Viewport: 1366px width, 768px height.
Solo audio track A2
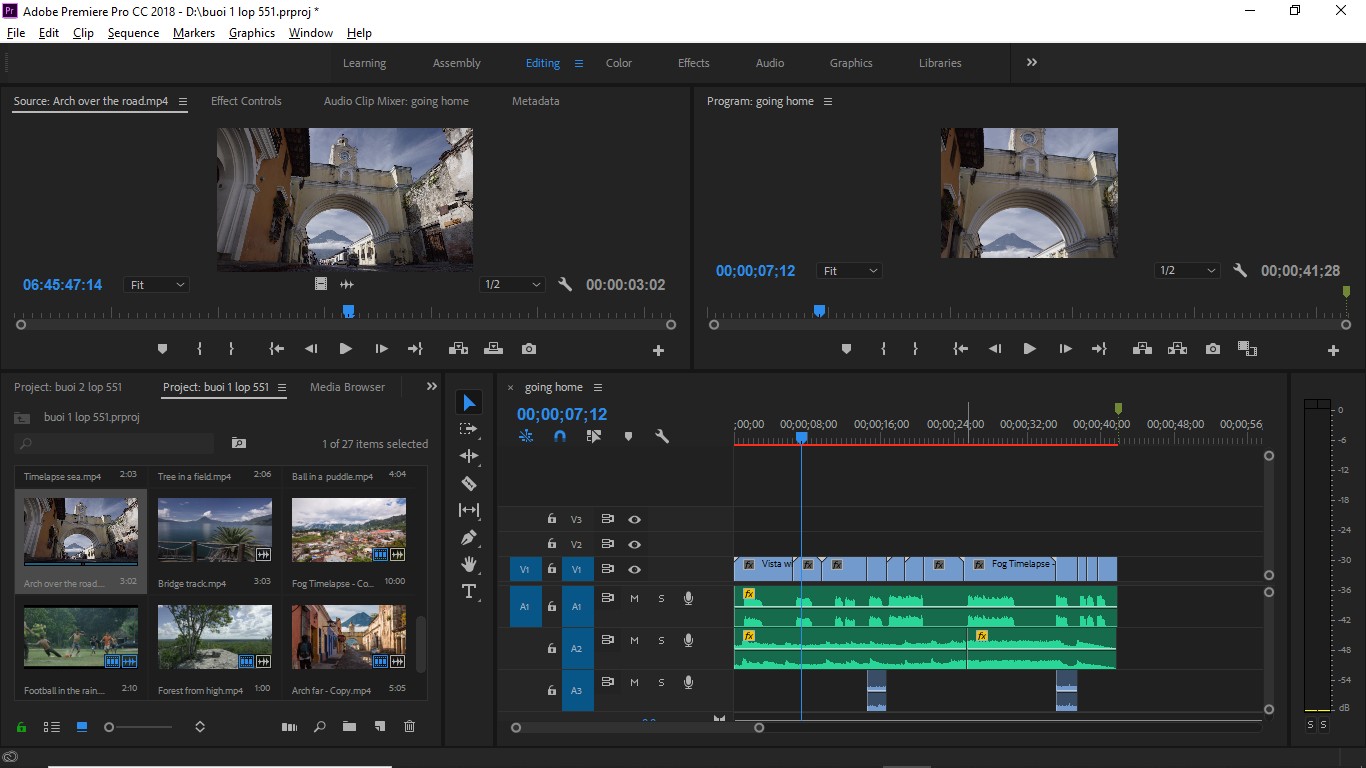tap(661, 641)
